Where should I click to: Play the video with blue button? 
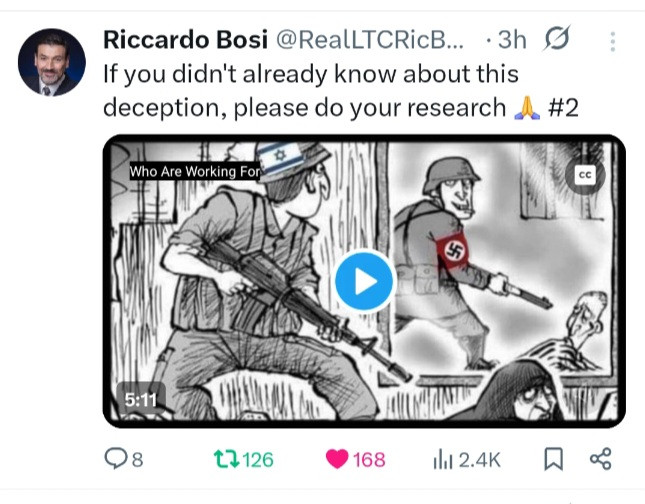(x=364, y=281)
